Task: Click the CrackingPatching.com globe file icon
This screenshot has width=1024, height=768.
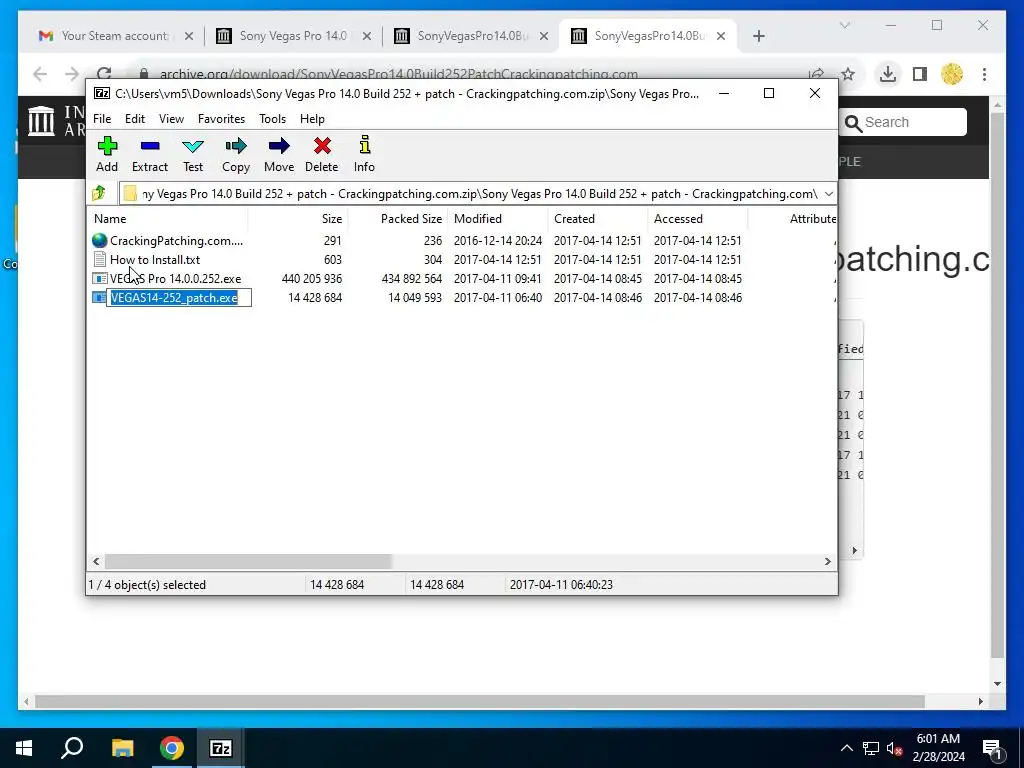Action: [x=99, y=240]
